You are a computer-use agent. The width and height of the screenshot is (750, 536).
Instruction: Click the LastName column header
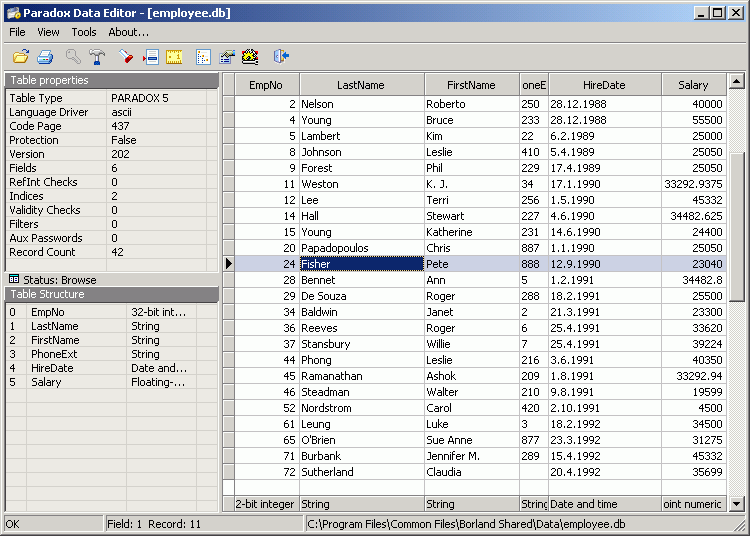(361, 85)
